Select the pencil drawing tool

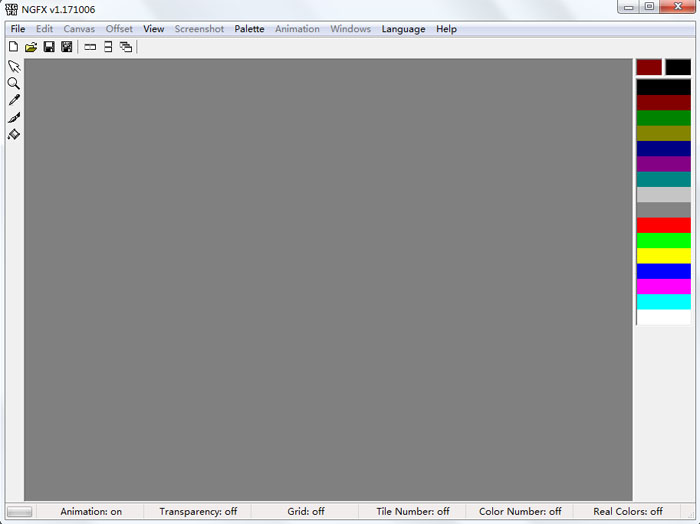click(x=14, y=100)
